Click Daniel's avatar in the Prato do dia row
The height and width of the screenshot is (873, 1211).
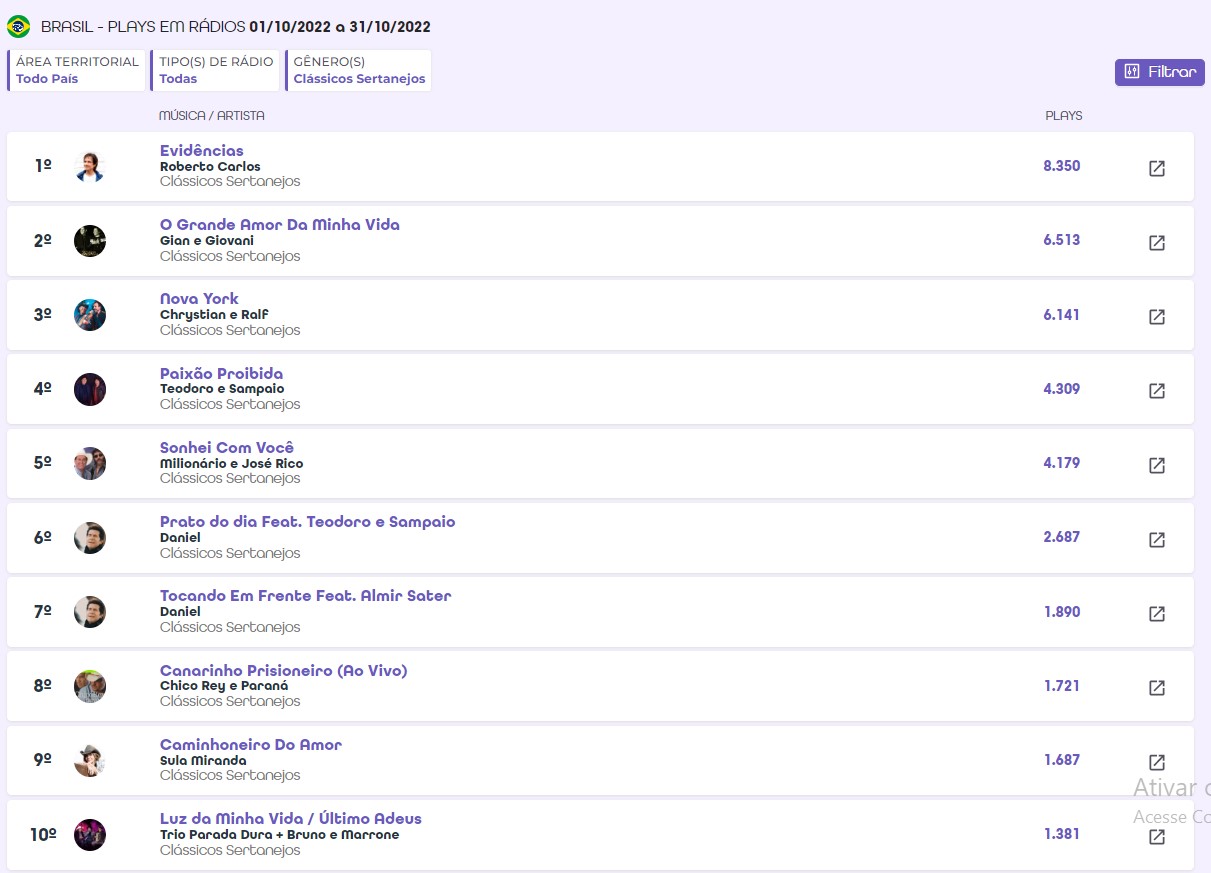click(x=90, y=538)
